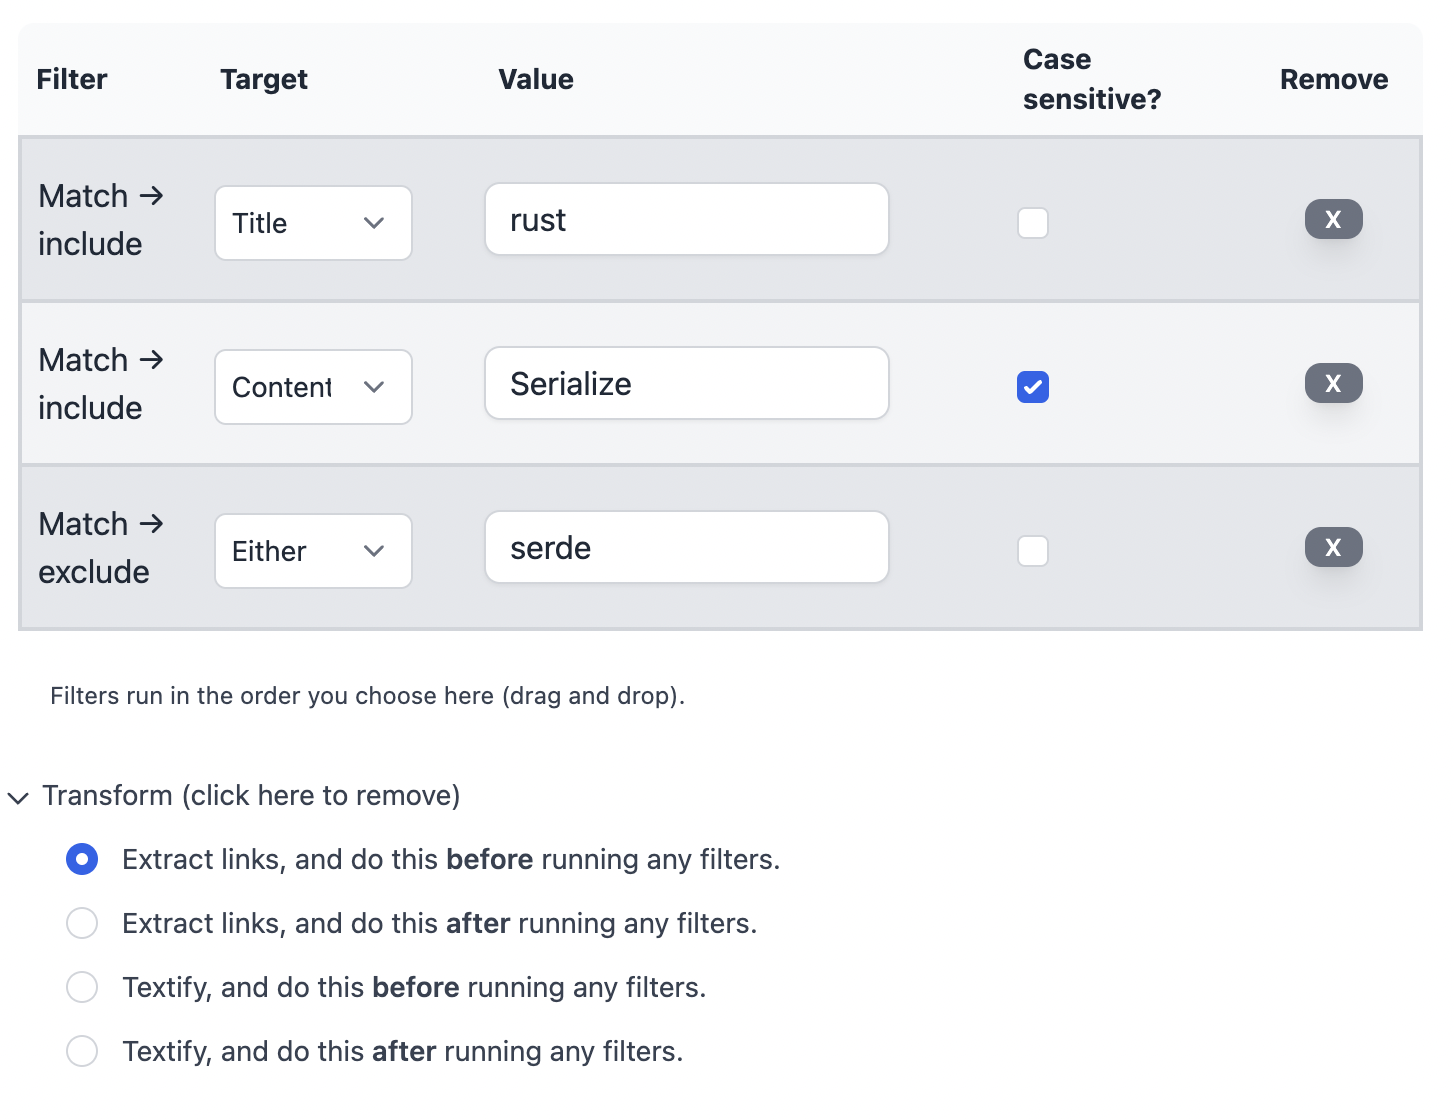
Task: Open the Content target dropdown
Action: click(x=313, y=387)
